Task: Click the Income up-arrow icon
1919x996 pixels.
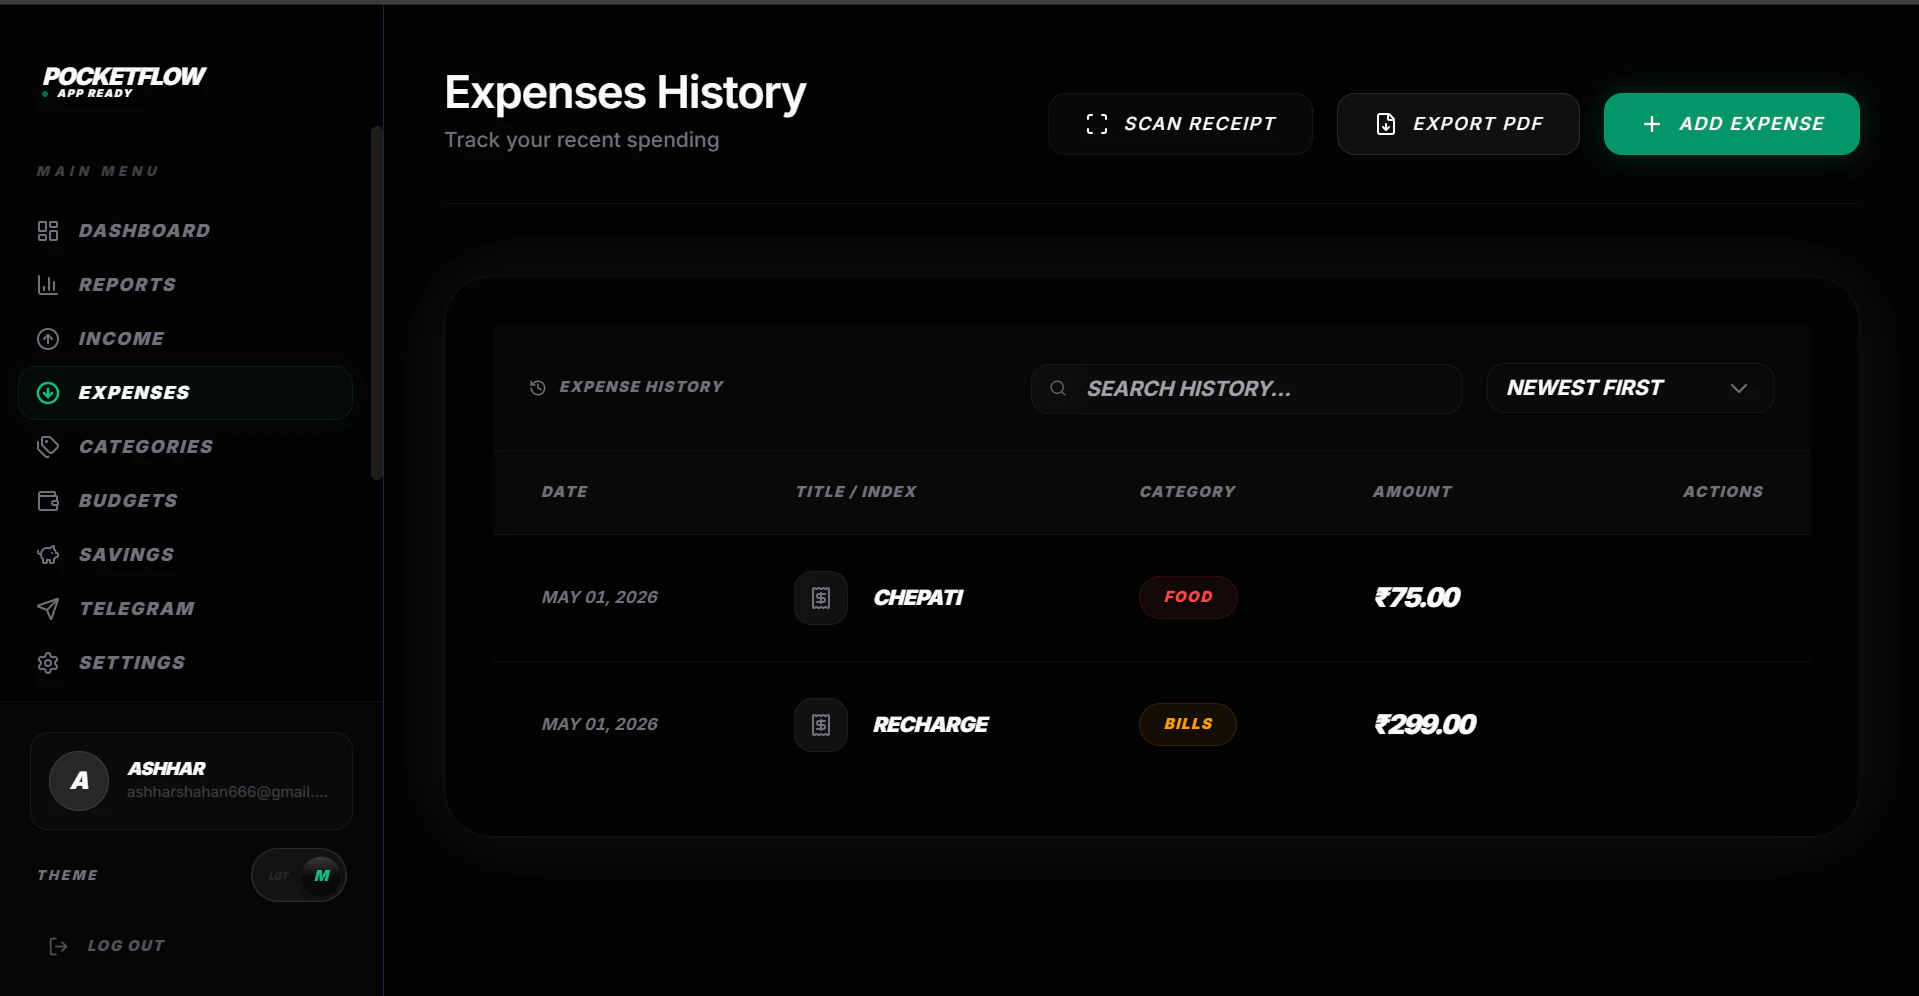Action: pyautogui.click(x=48, y=339)
